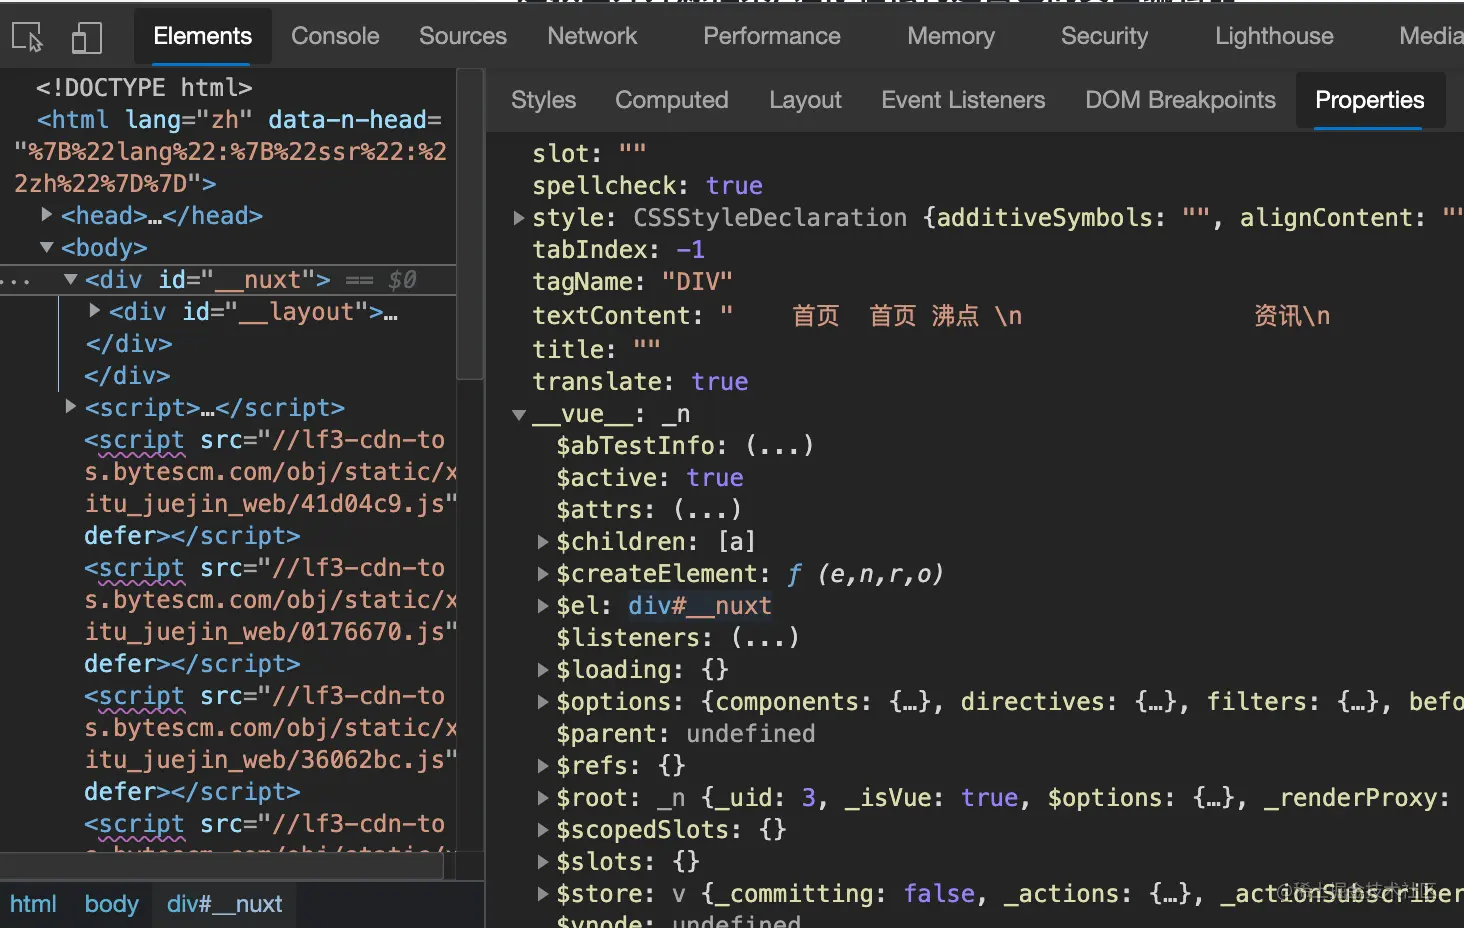Click the body breadcrumb item
Viewport: 1464px width, 928px height.
click(111, 904)
